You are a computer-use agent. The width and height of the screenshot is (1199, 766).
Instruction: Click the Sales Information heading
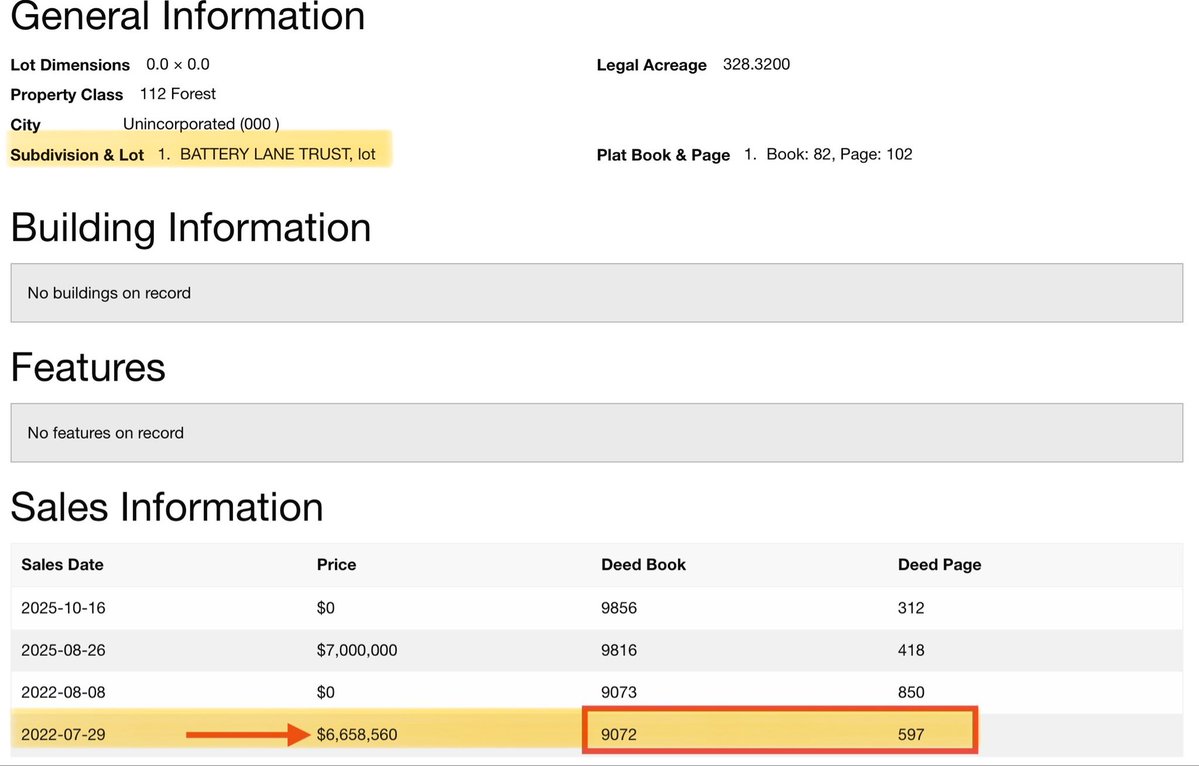(x=167, y=507)
